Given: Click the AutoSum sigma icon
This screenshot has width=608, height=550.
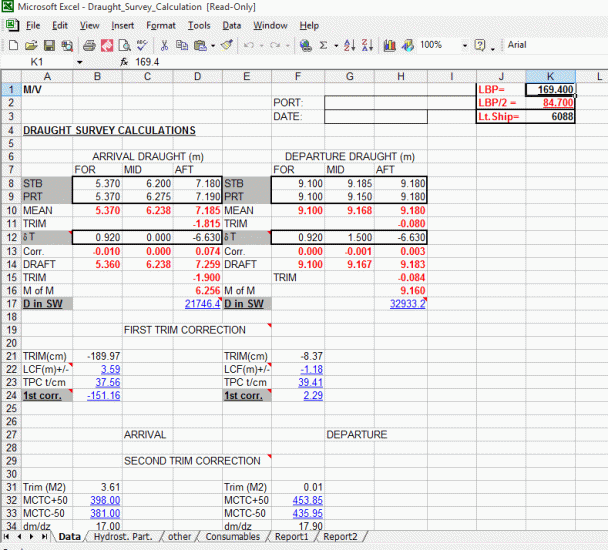Looking at the screenshot, I should click(322, 45).
